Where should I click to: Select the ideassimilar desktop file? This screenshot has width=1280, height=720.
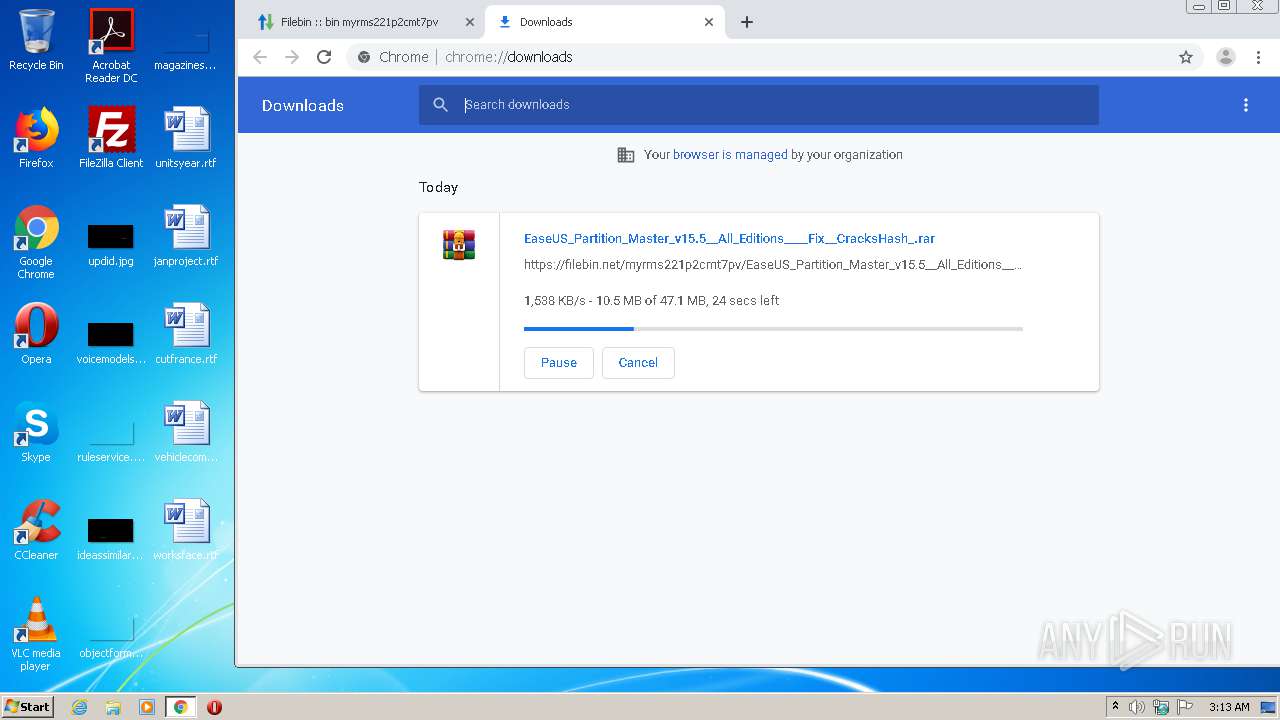pyautogui.click(x=111, y=537)
